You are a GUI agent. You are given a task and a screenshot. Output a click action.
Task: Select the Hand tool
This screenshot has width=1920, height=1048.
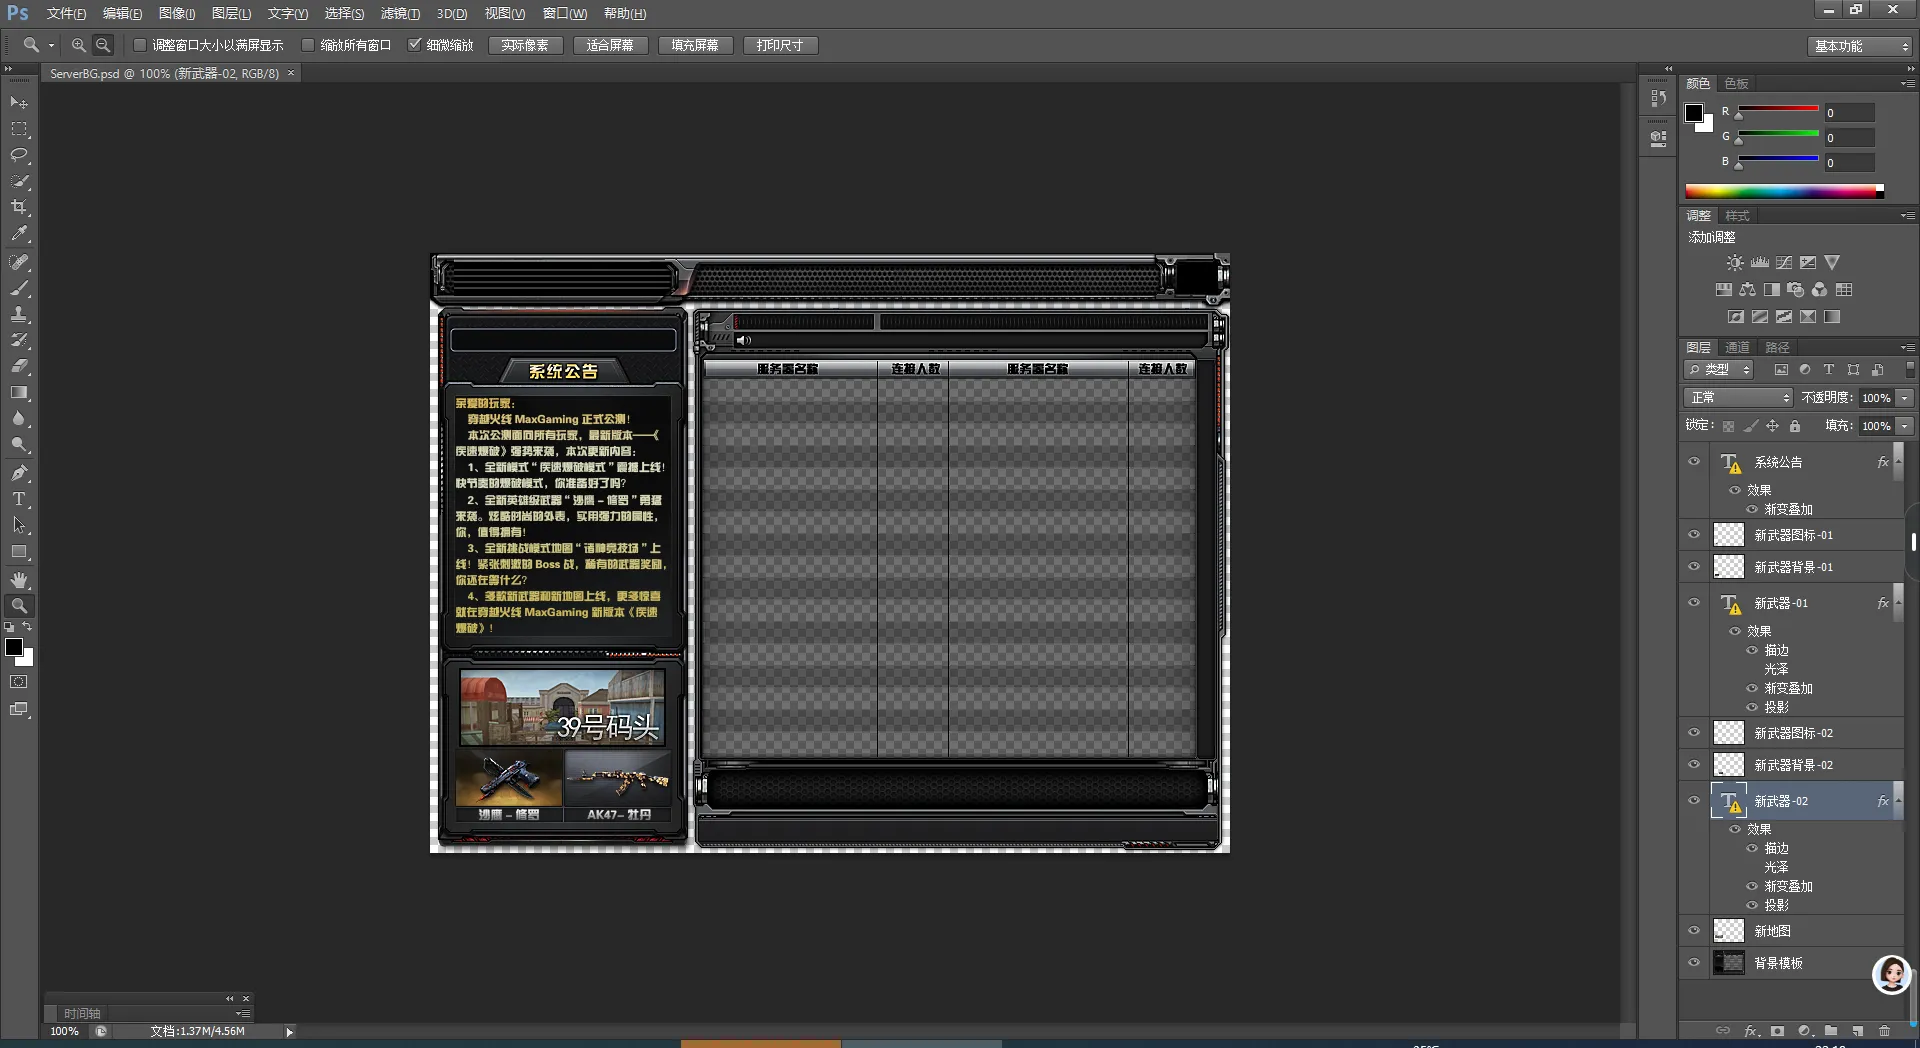[19, 580]
